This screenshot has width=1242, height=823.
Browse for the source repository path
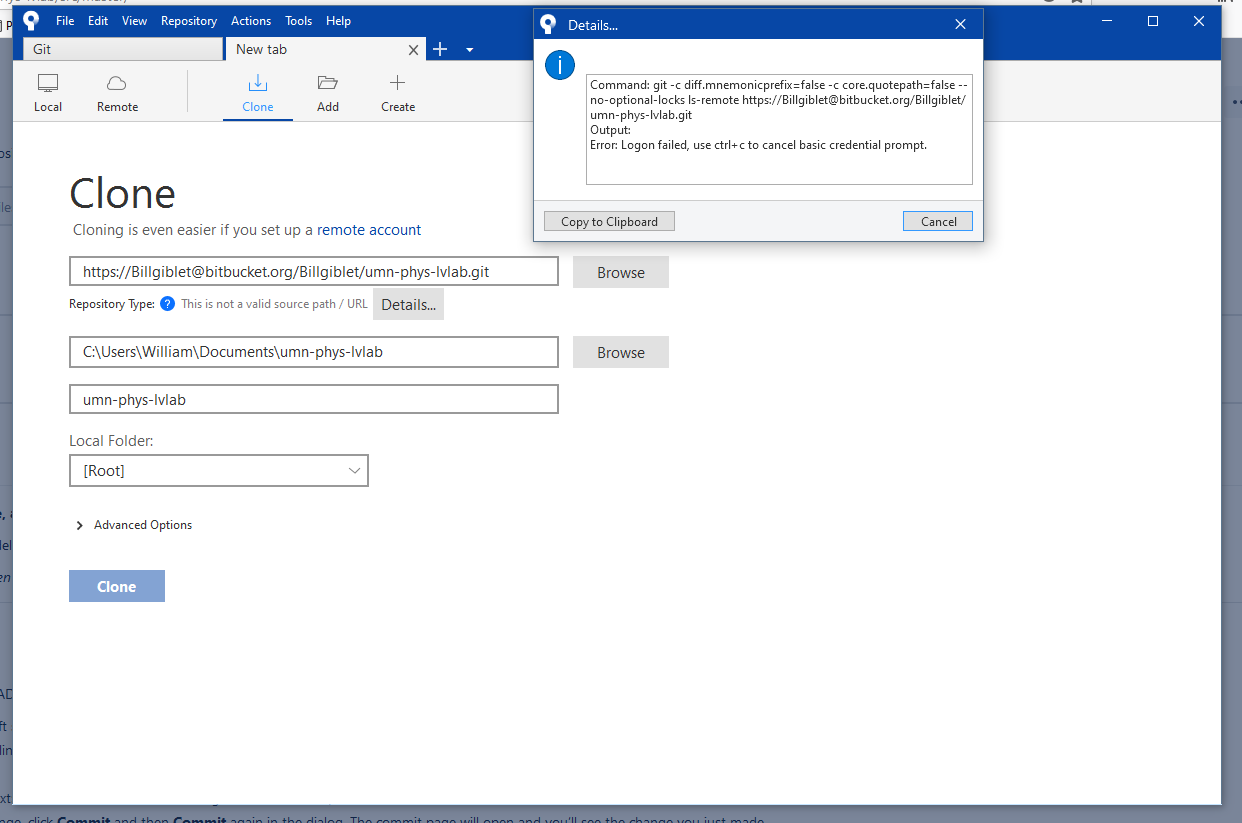[x=621, y=272]
